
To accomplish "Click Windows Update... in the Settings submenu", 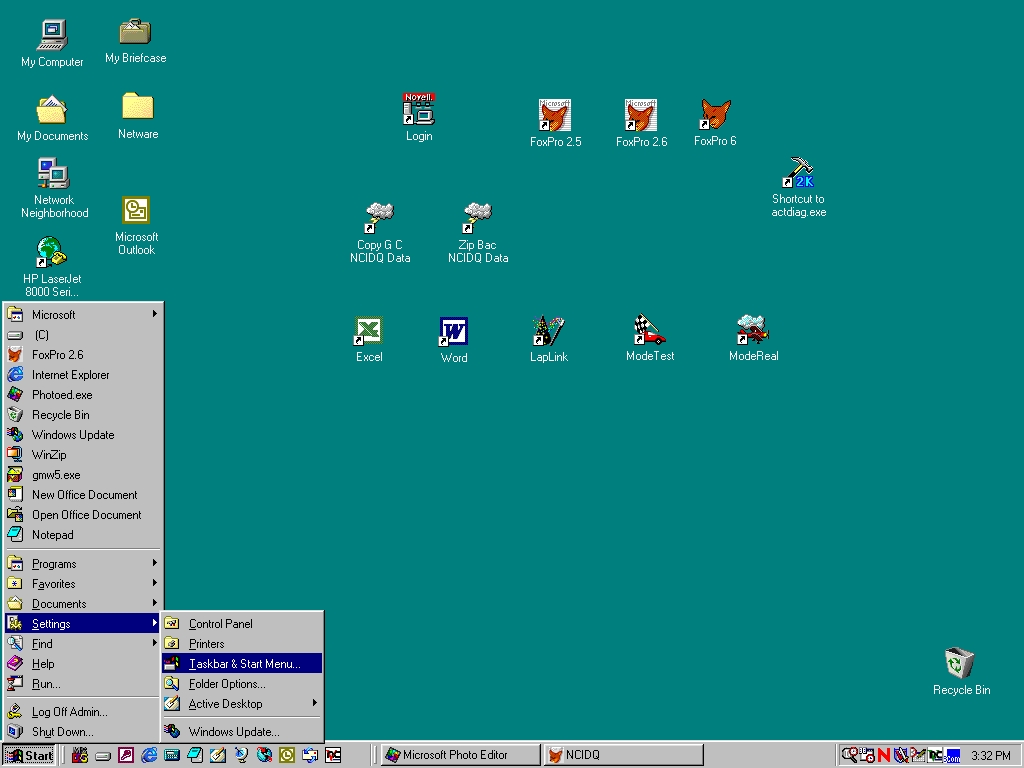I will tap(242, 731).
